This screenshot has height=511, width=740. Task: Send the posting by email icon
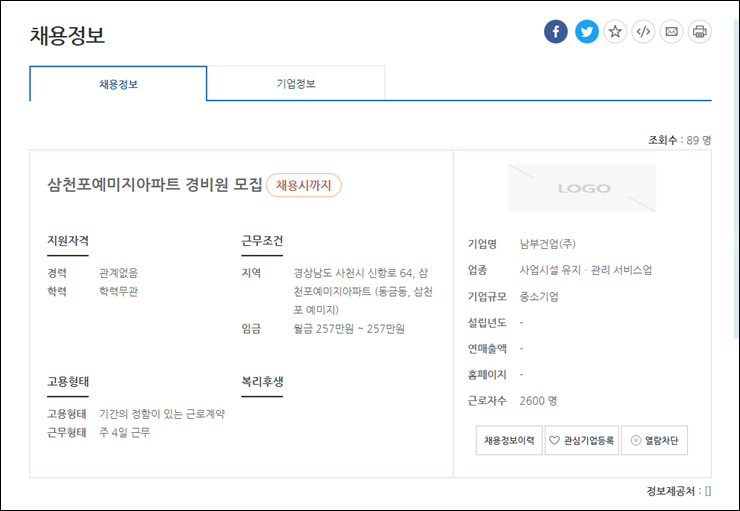coord(672,32)
